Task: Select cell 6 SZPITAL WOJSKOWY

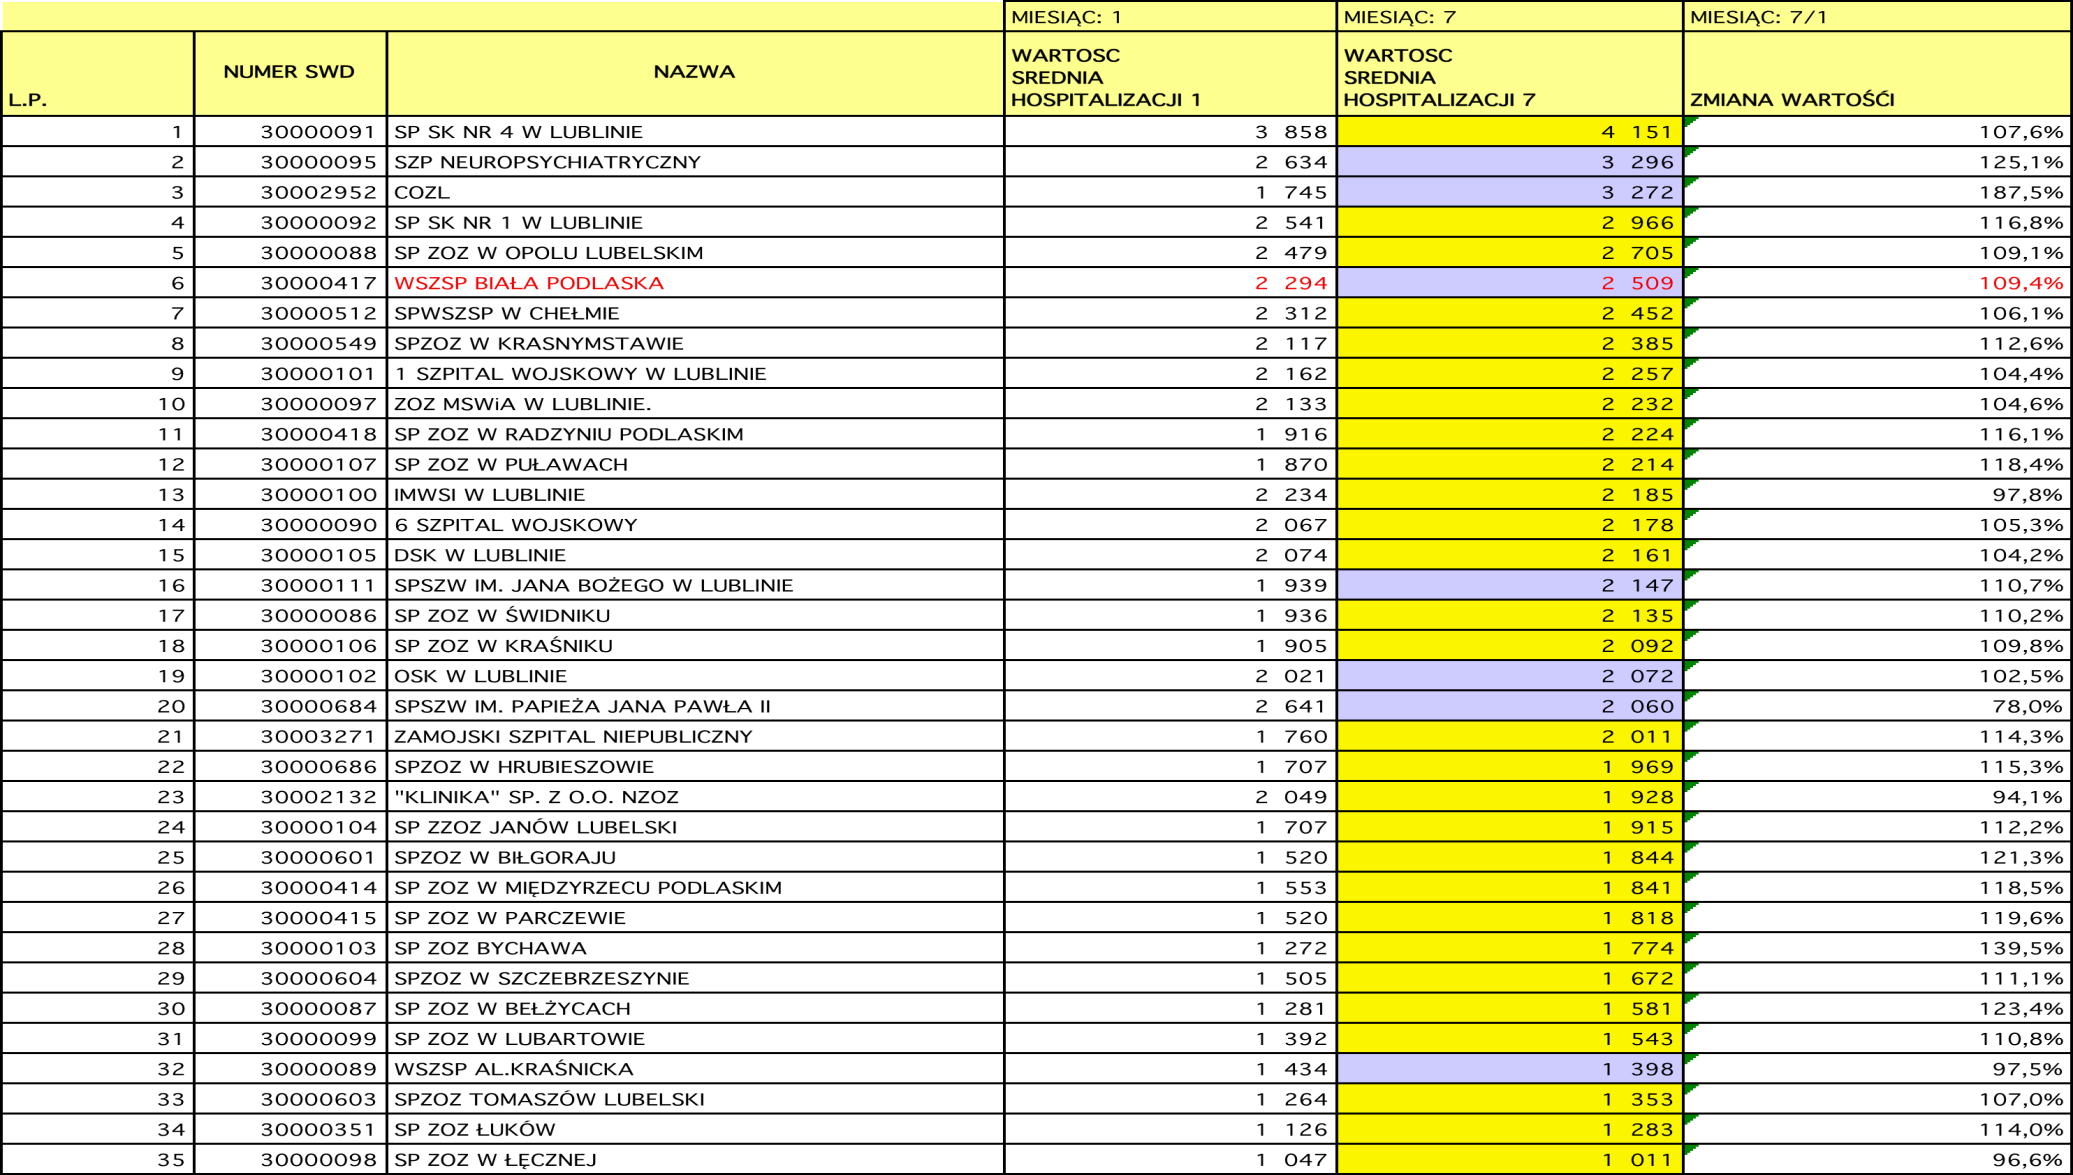Action: pos(695,525)
